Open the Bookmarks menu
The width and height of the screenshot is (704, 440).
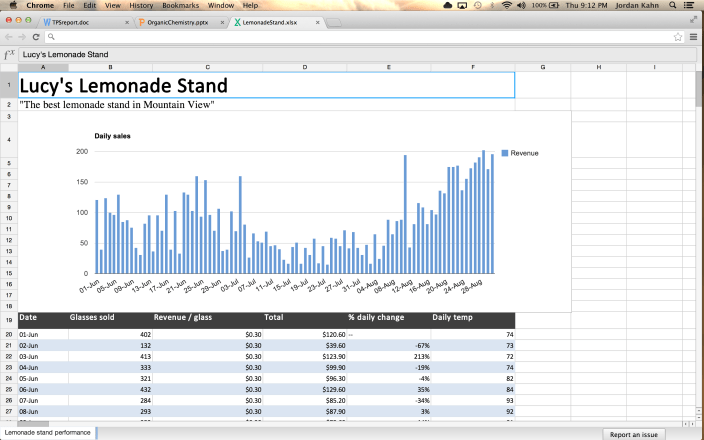tap(179, 5)
